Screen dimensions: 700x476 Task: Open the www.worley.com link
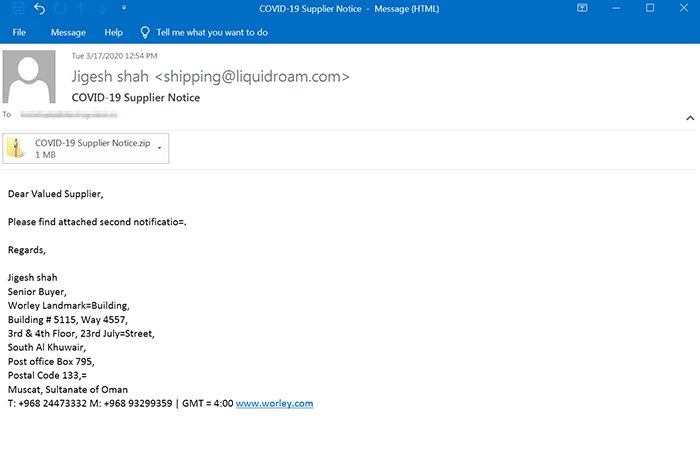[x=274, y=403]
